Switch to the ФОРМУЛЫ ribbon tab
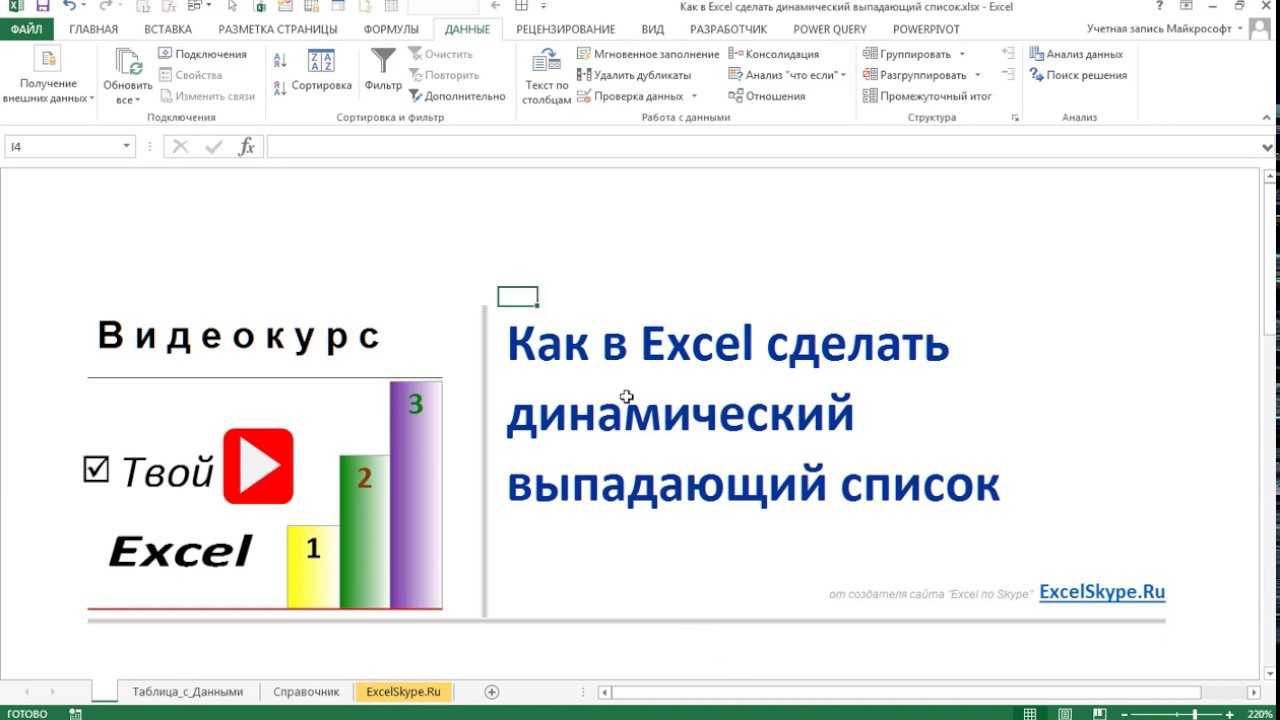The width and height of the screenshot is (1280, 720). tap(391, 29)
